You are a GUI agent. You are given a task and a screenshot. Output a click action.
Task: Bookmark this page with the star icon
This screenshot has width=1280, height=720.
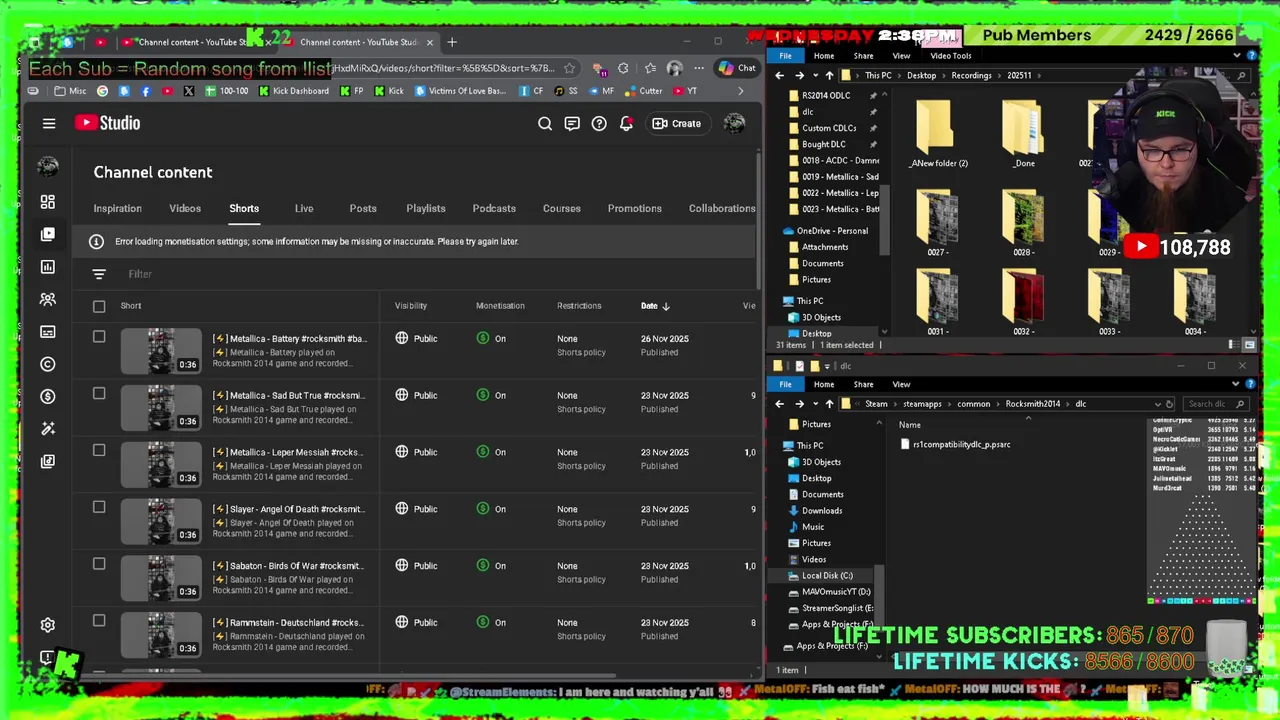click(x=569, y=68)
